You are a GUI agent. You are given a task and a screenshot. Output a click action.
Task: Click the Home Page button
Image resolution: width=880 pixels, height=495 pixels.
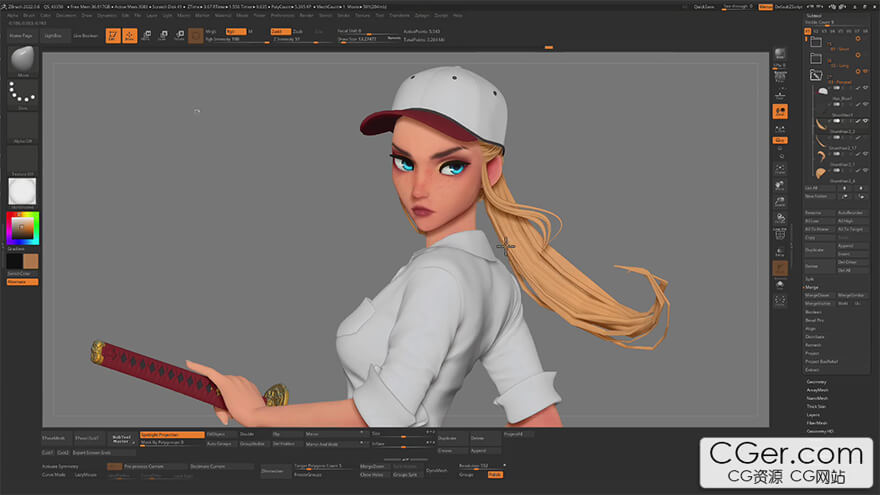21,35
